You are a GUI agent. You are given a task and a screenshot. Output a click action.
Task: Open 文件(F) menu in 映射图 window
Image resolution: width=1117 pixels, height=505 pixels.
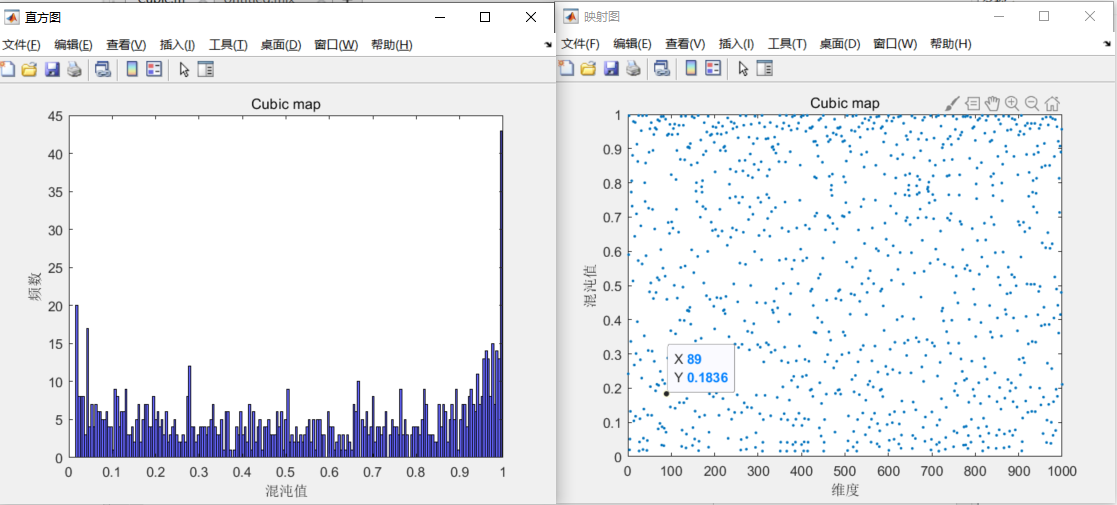click(x=581, y=44)
